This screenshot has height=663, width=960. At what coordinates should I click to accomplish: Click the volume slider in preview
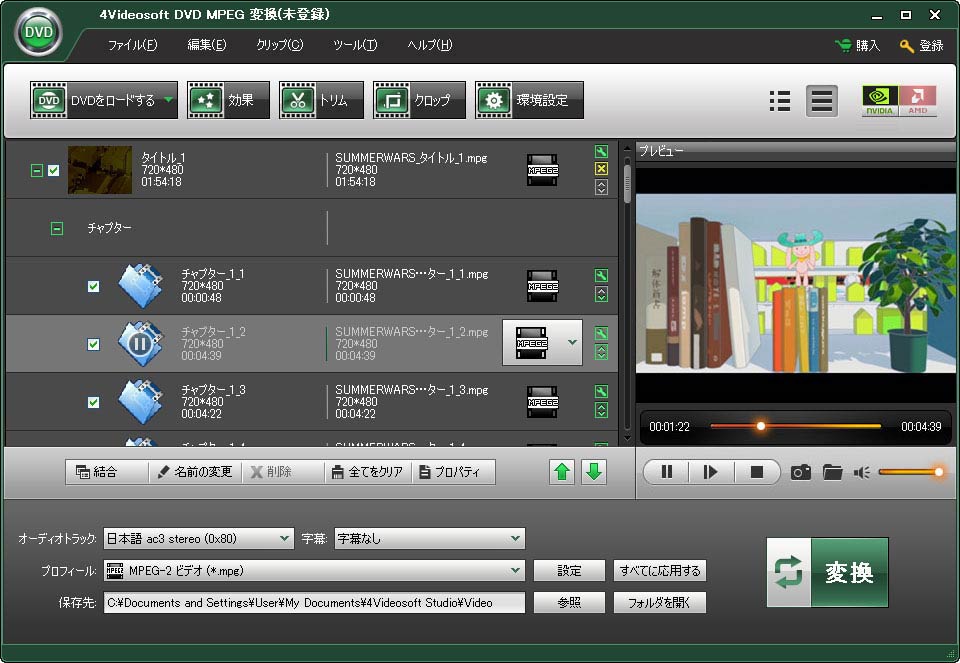(x=908, y=472)
